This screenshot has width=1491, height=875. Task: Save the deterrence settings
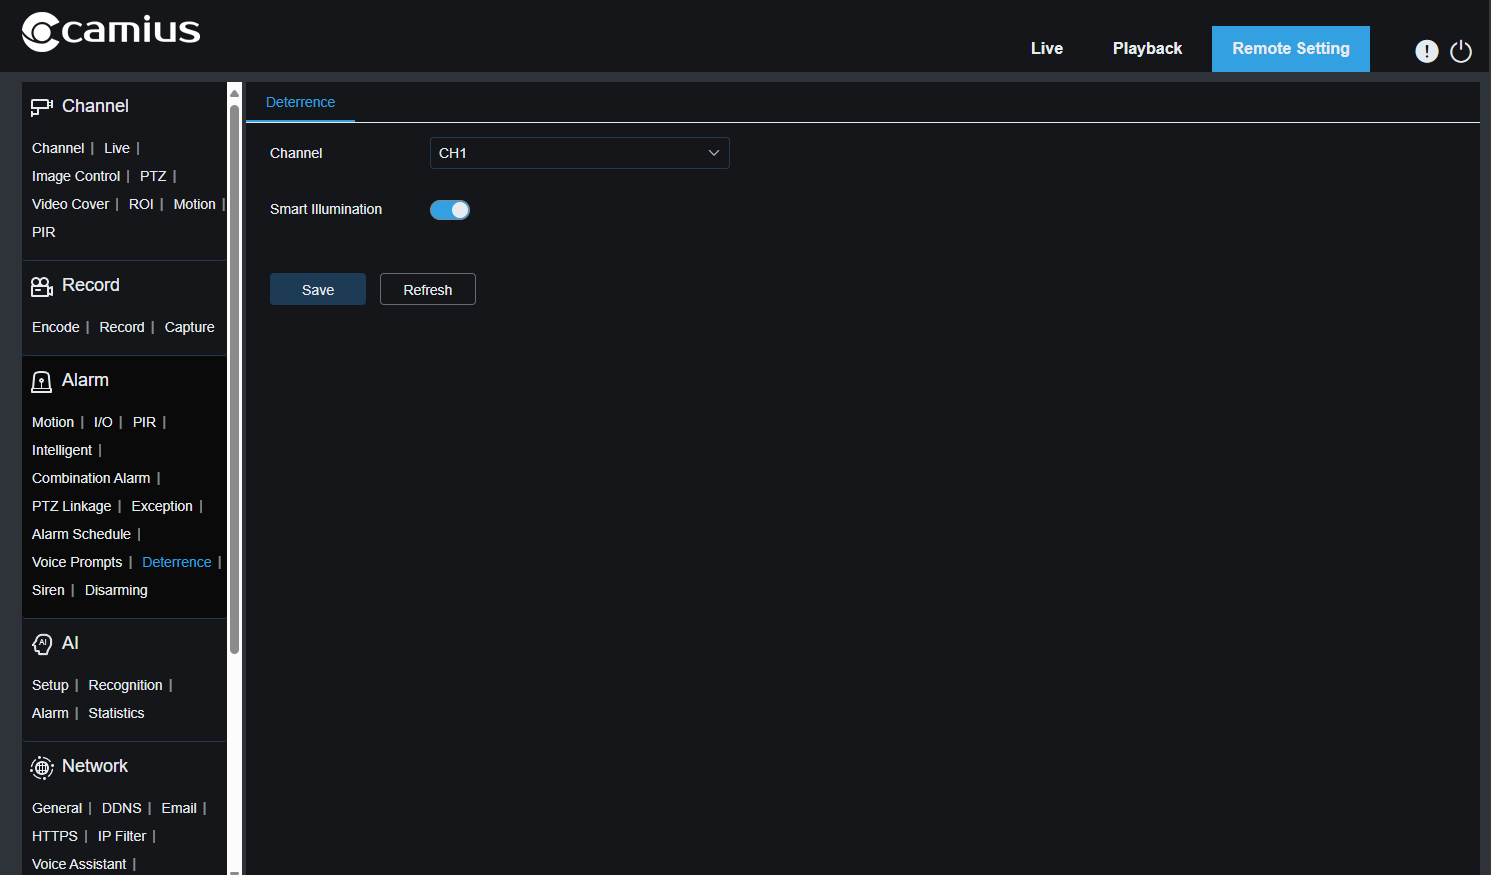coord(317,289)
